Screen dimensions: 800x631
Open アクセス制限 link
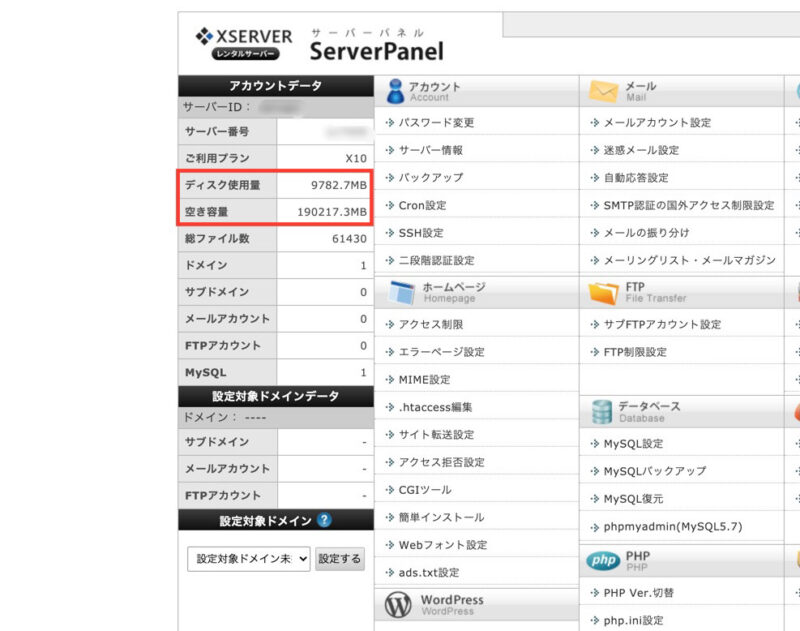tap(431, 324)
